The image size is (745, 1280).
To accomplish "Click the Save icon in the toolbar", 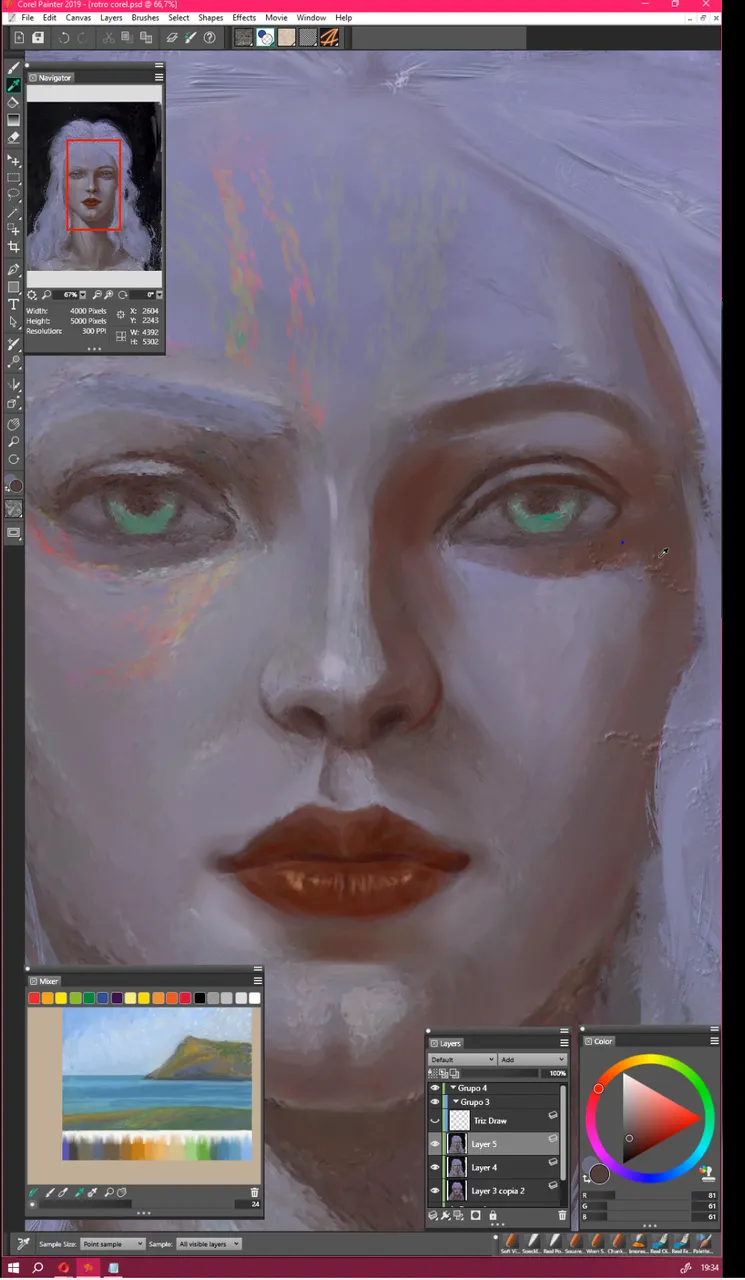I will (x=38, y=38).
